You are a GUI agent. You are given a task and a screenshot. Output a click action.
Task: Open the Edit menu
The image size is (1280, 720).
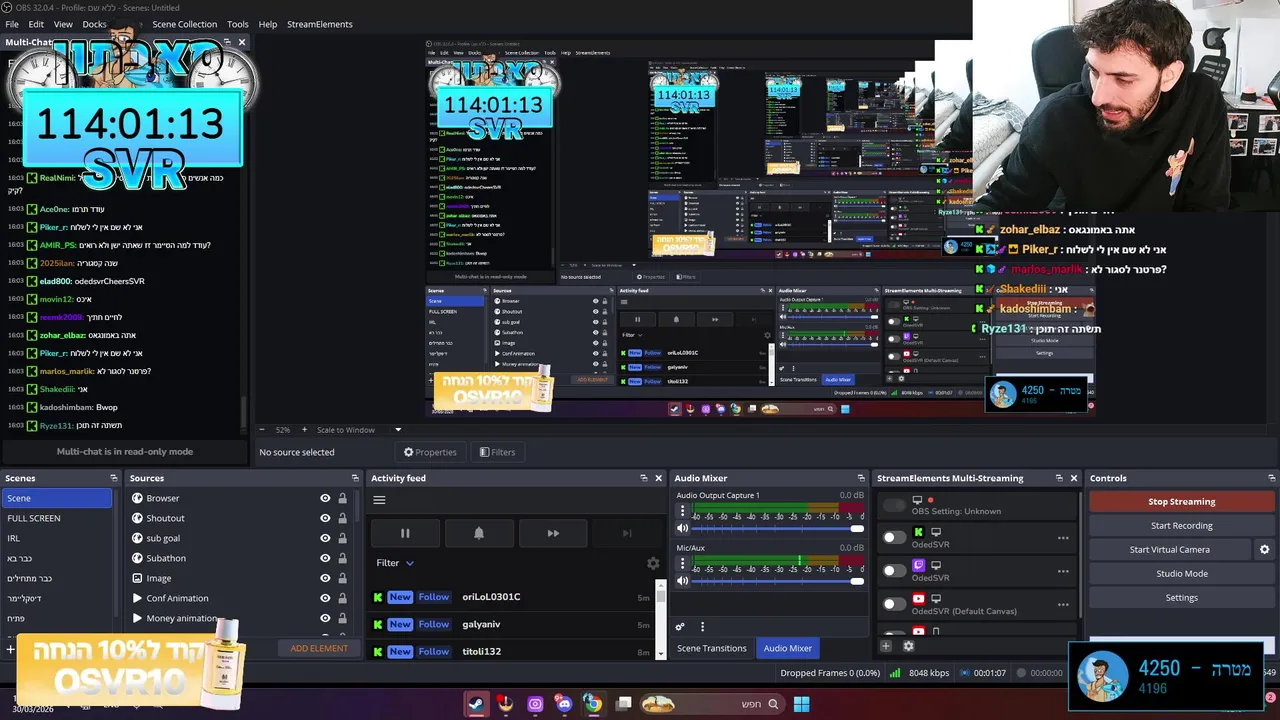(x=36, y=24)
